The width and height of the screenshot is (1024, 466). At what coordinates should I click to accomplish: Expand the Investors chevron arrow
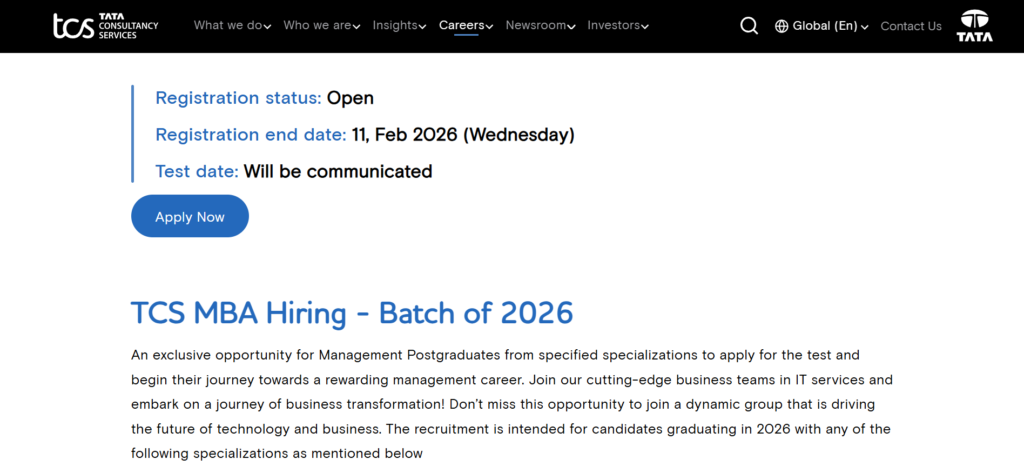645,27
